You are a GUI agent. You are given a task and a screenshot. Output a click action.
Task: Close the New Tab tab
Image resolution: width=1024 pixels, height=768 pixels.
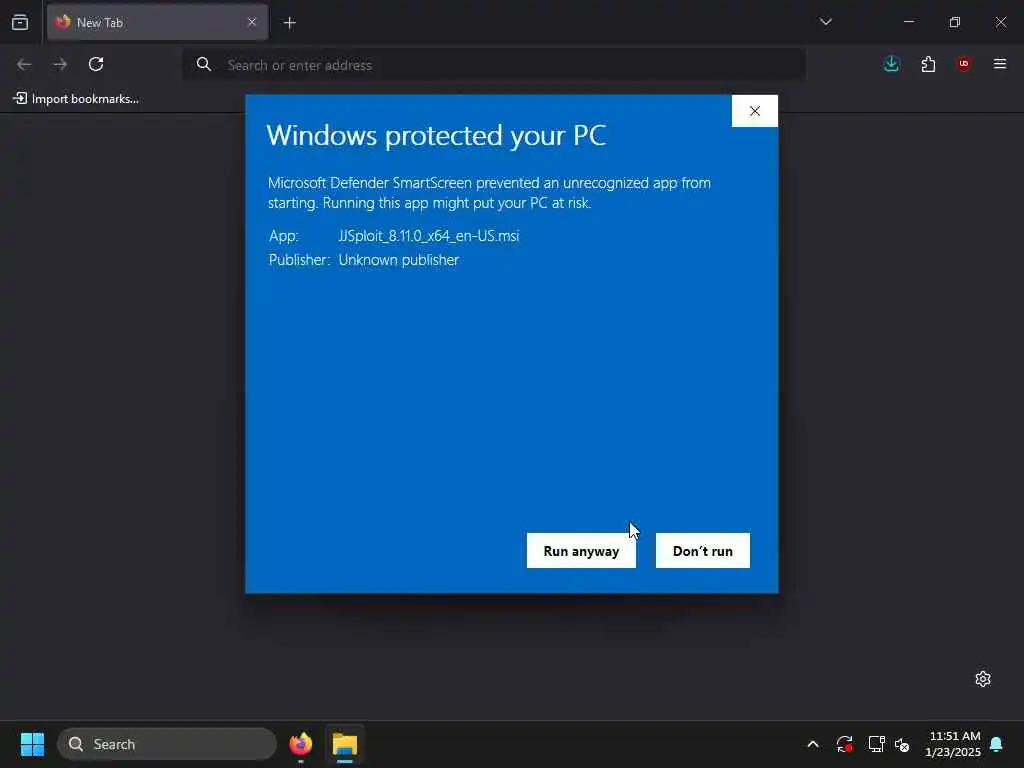tap(252, 22)
